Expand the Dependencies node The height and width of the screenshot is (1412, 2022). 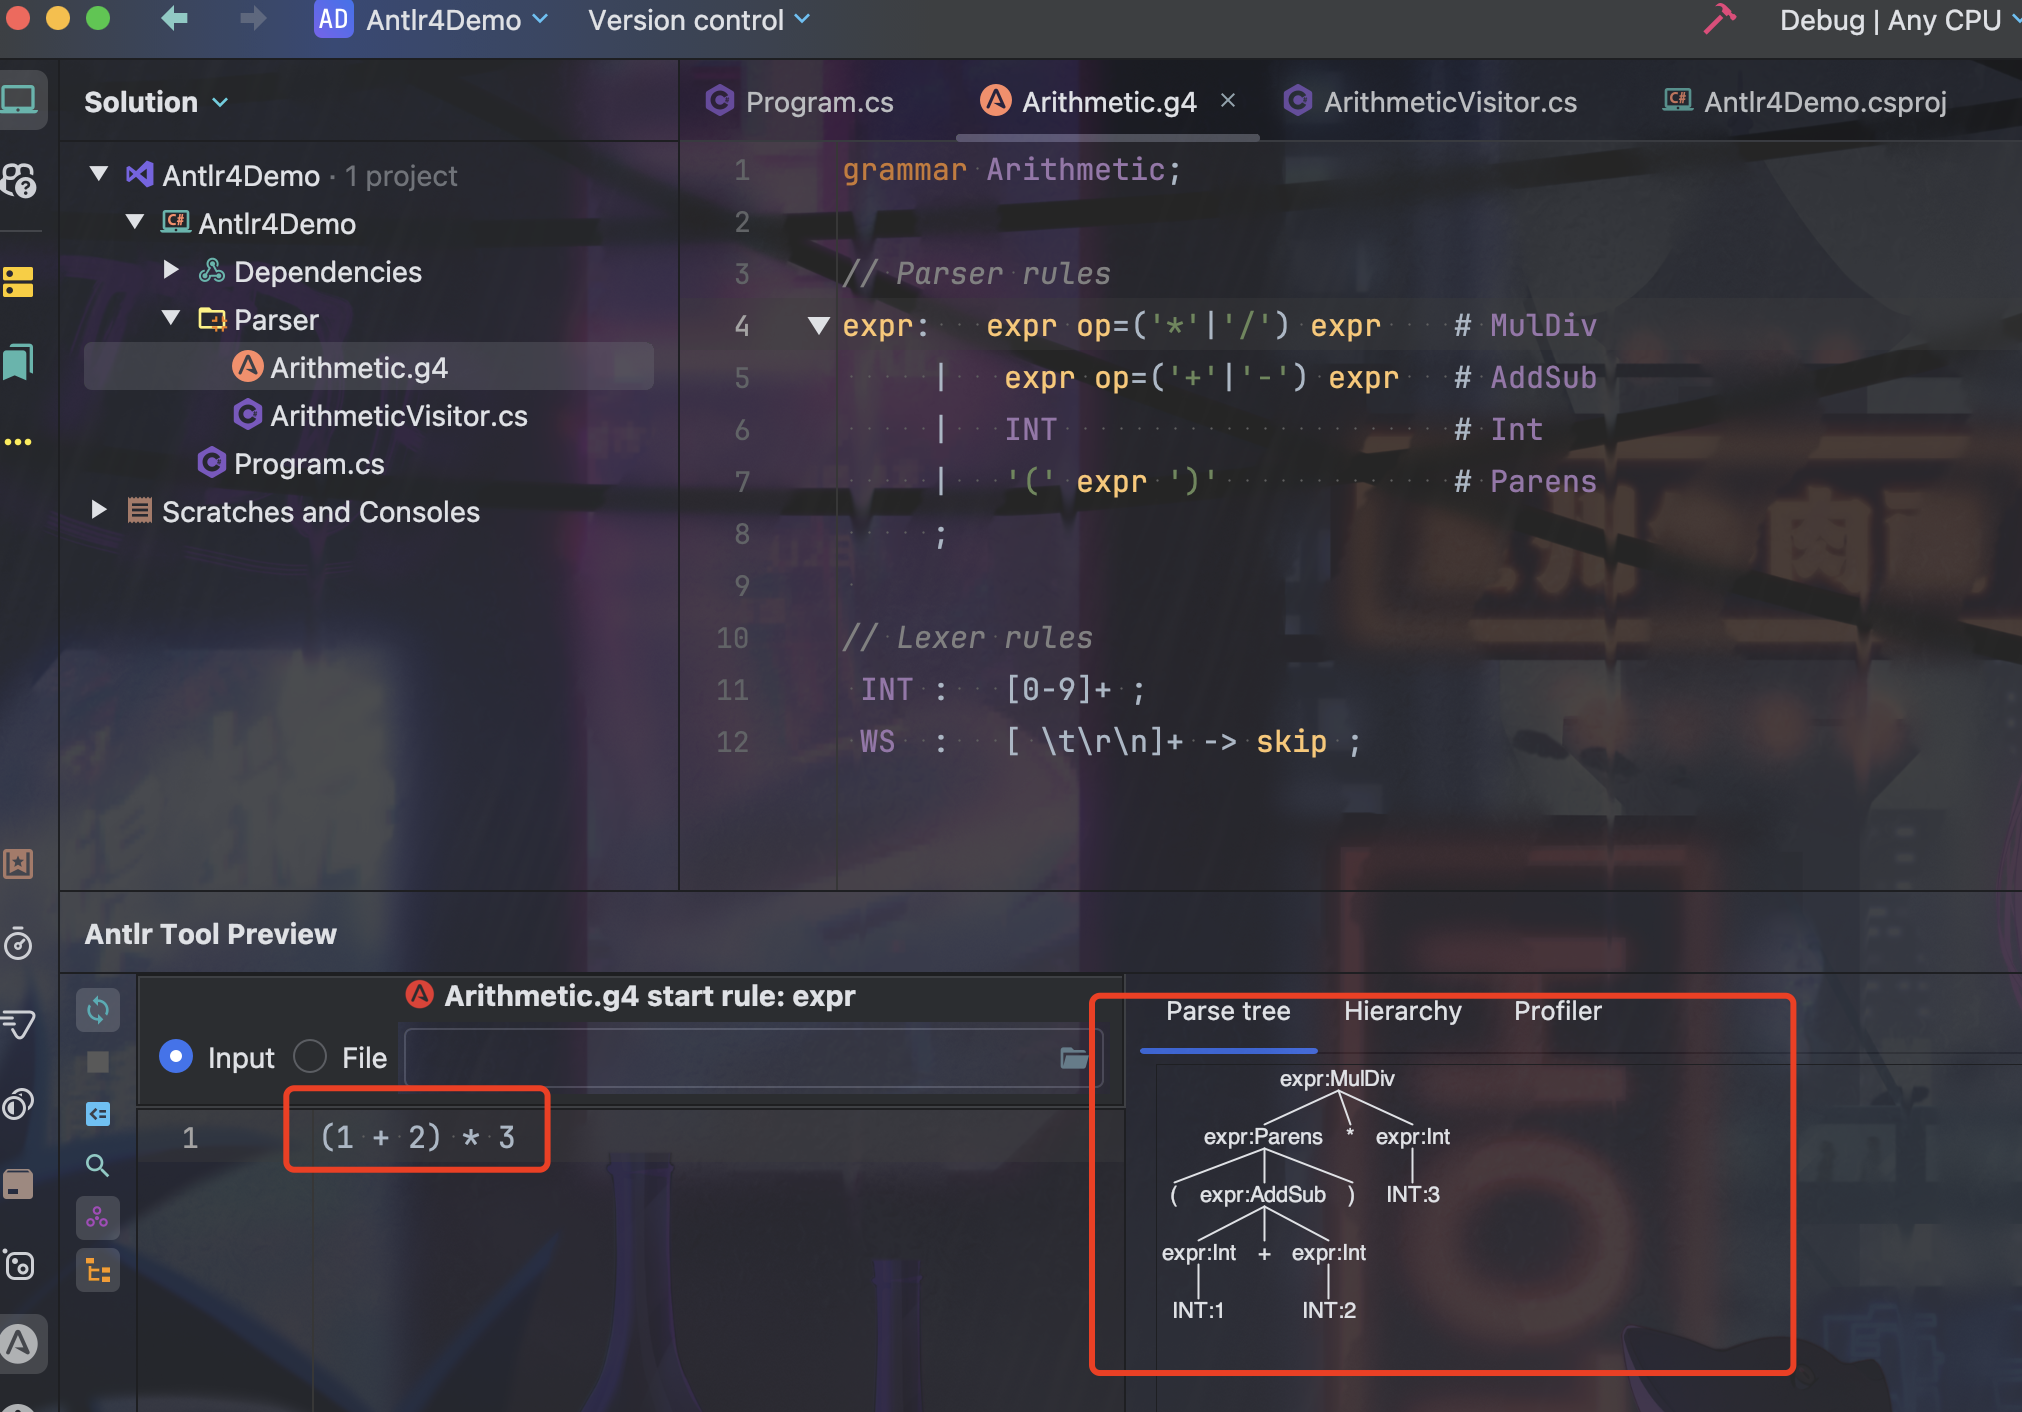[171, 271]
